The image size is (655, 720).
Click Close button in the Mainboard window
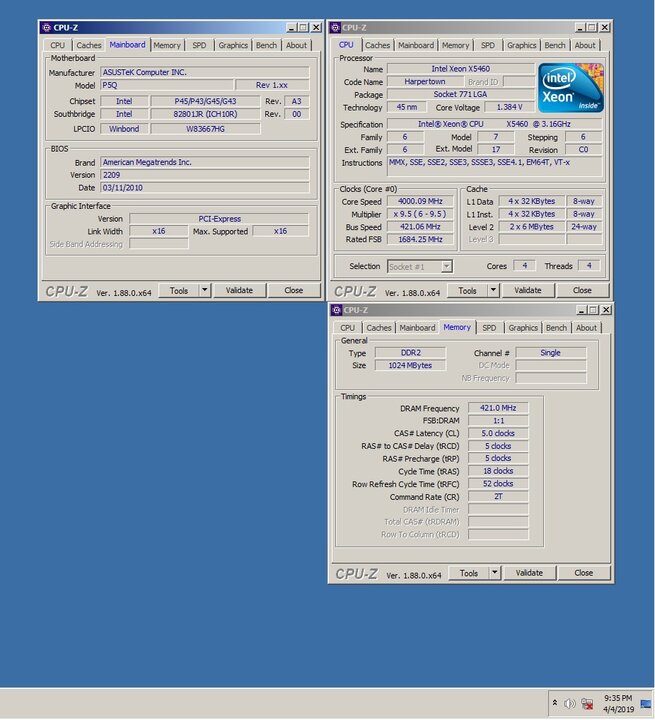[x=294, y=291]
